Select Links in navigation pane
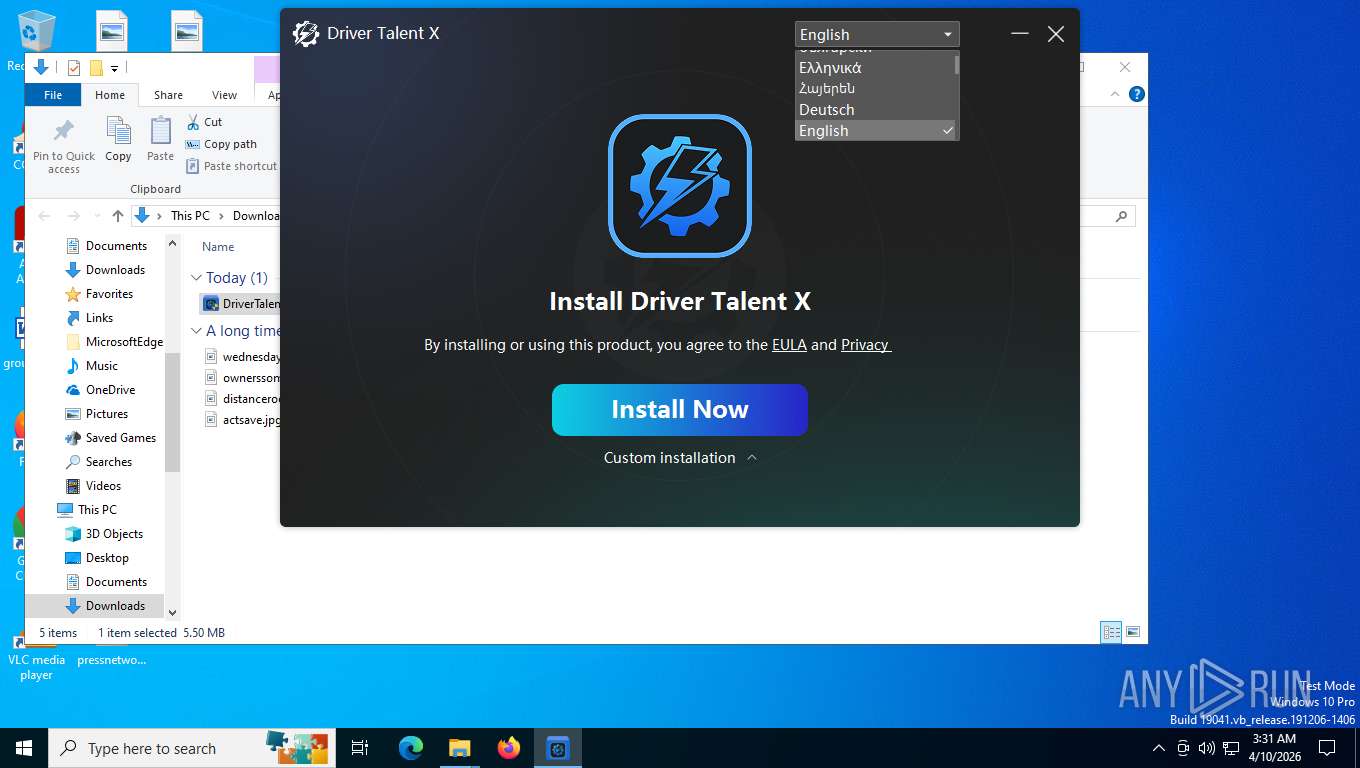1360x768 pixels. coord(99,318)
